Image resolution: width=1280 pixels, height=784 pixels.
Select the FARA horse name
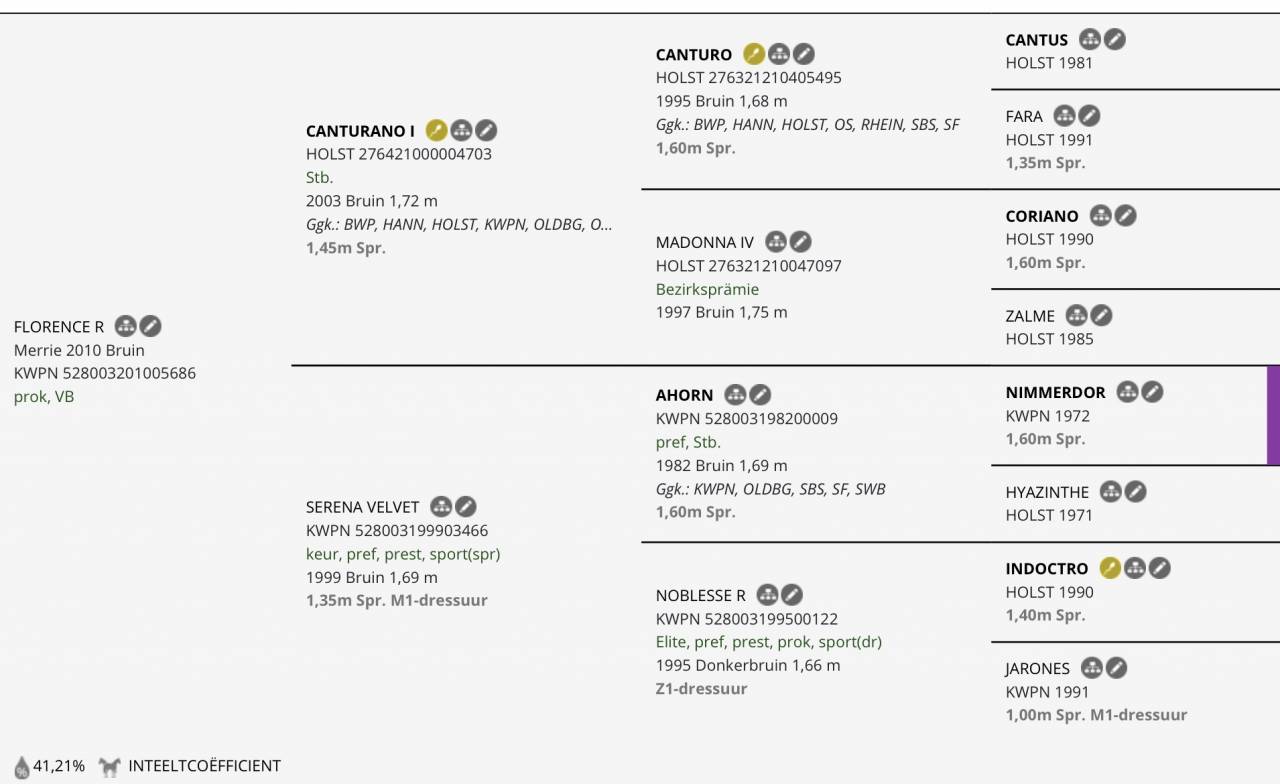coord(1024,116)
